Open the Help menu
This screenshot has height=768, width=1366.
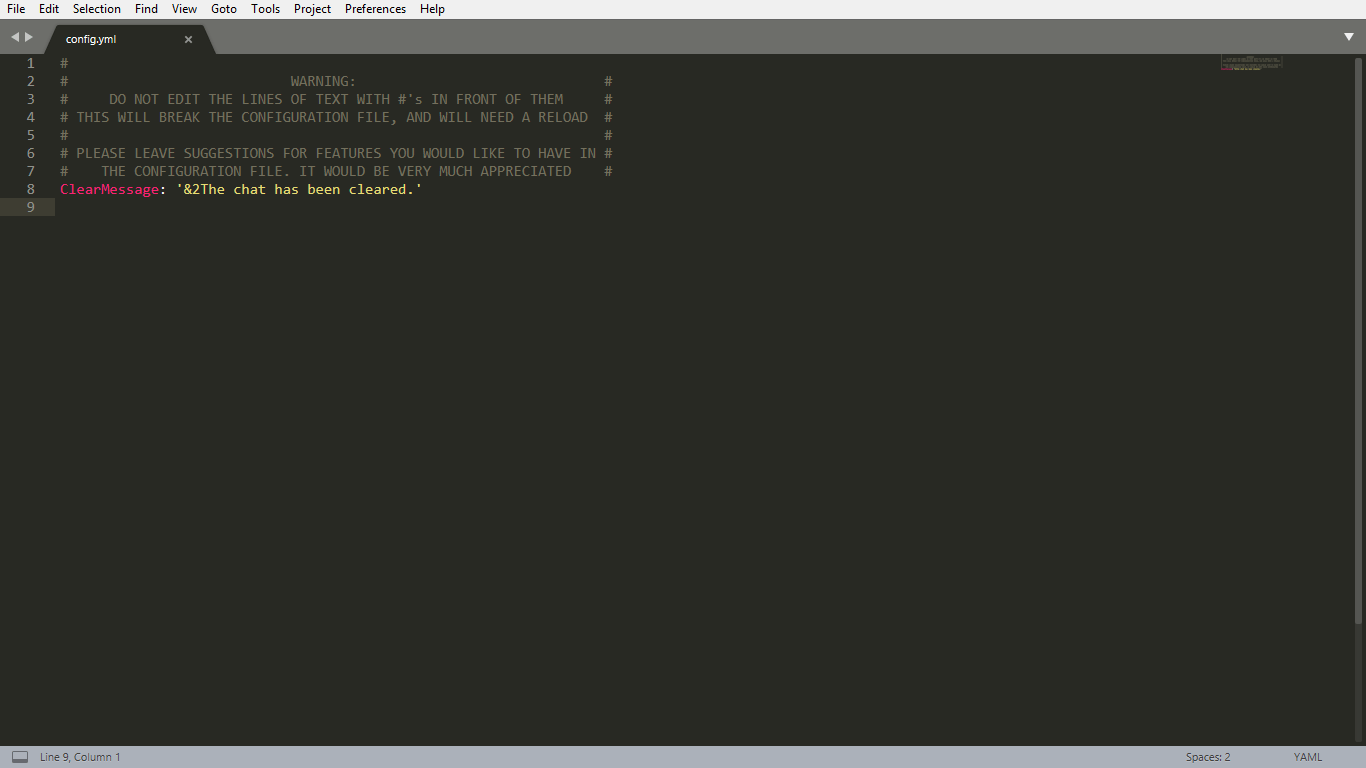432,9
